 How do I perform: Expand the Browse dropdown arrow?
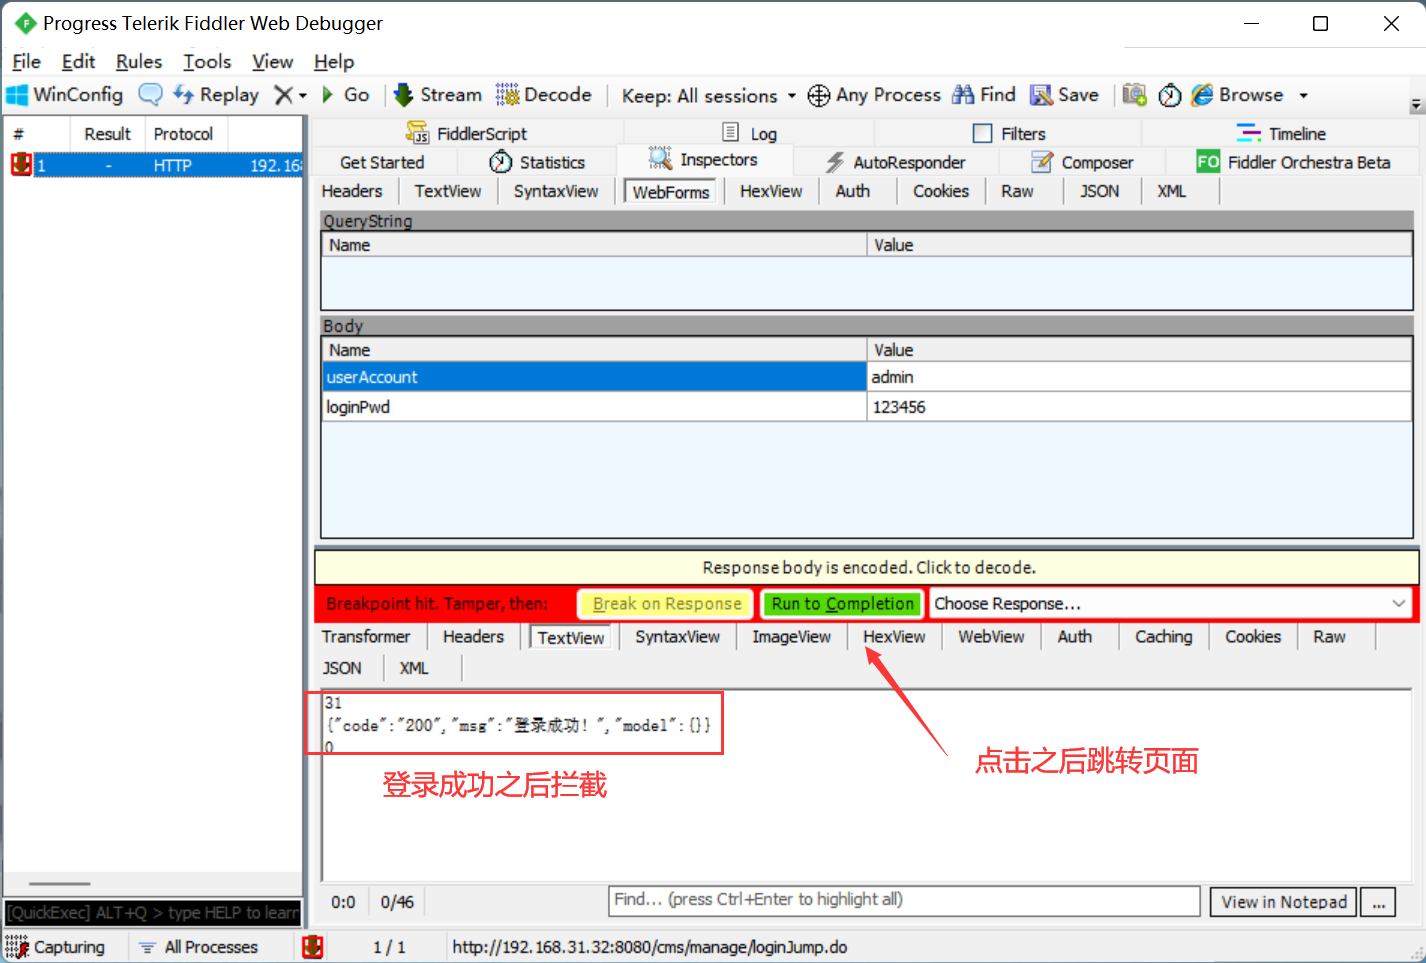click(x=1303, y=96)
